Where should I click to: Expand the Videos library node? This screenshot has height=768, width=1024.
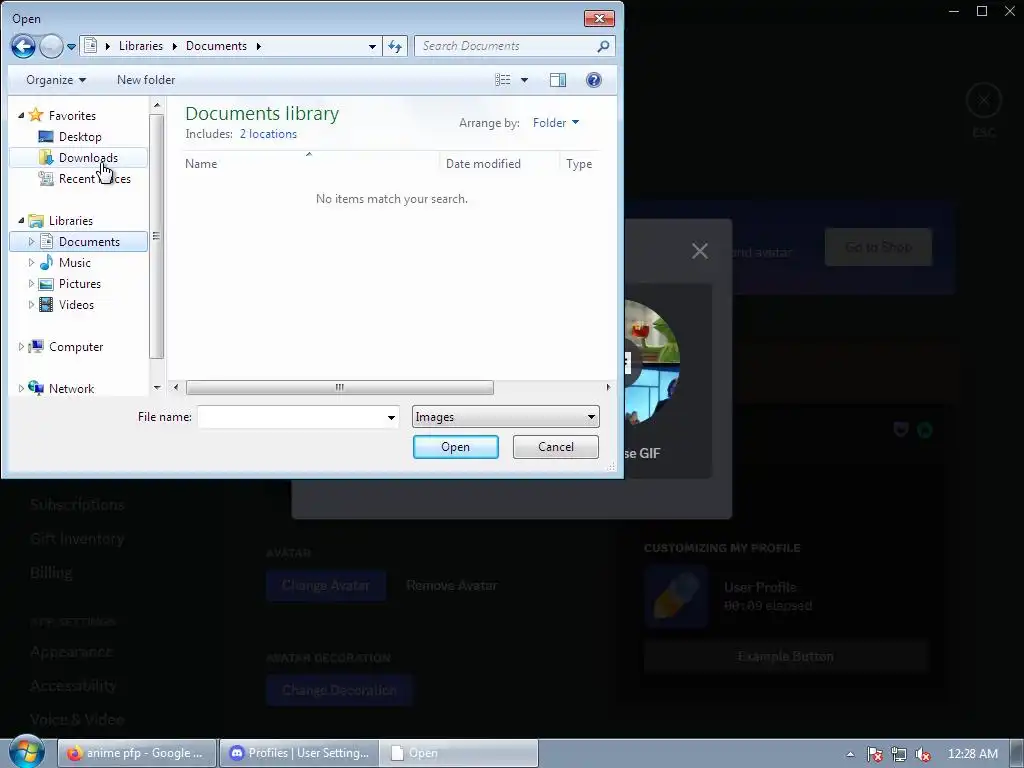pos(31,304)
